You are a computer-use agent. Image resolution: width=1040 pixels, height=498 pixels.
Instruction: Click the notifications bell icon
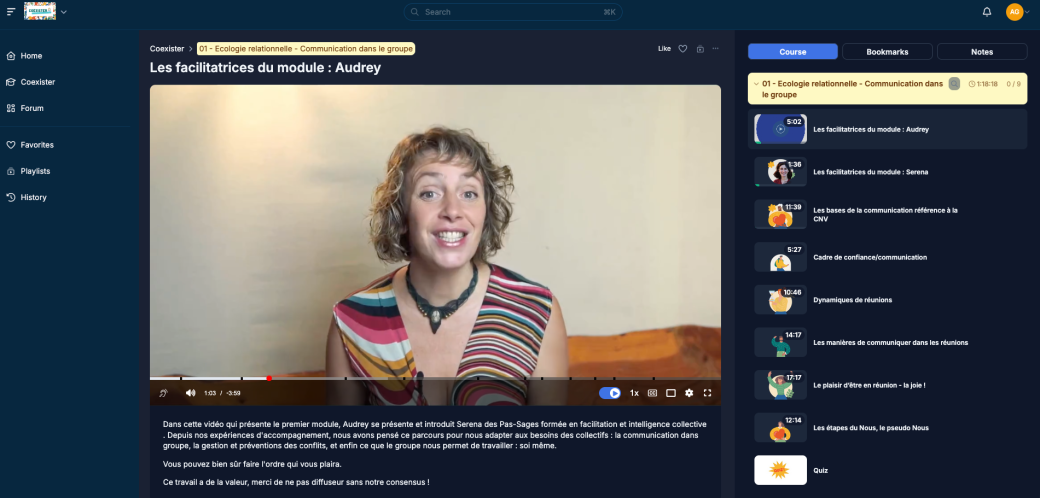(x=987, y=12)
